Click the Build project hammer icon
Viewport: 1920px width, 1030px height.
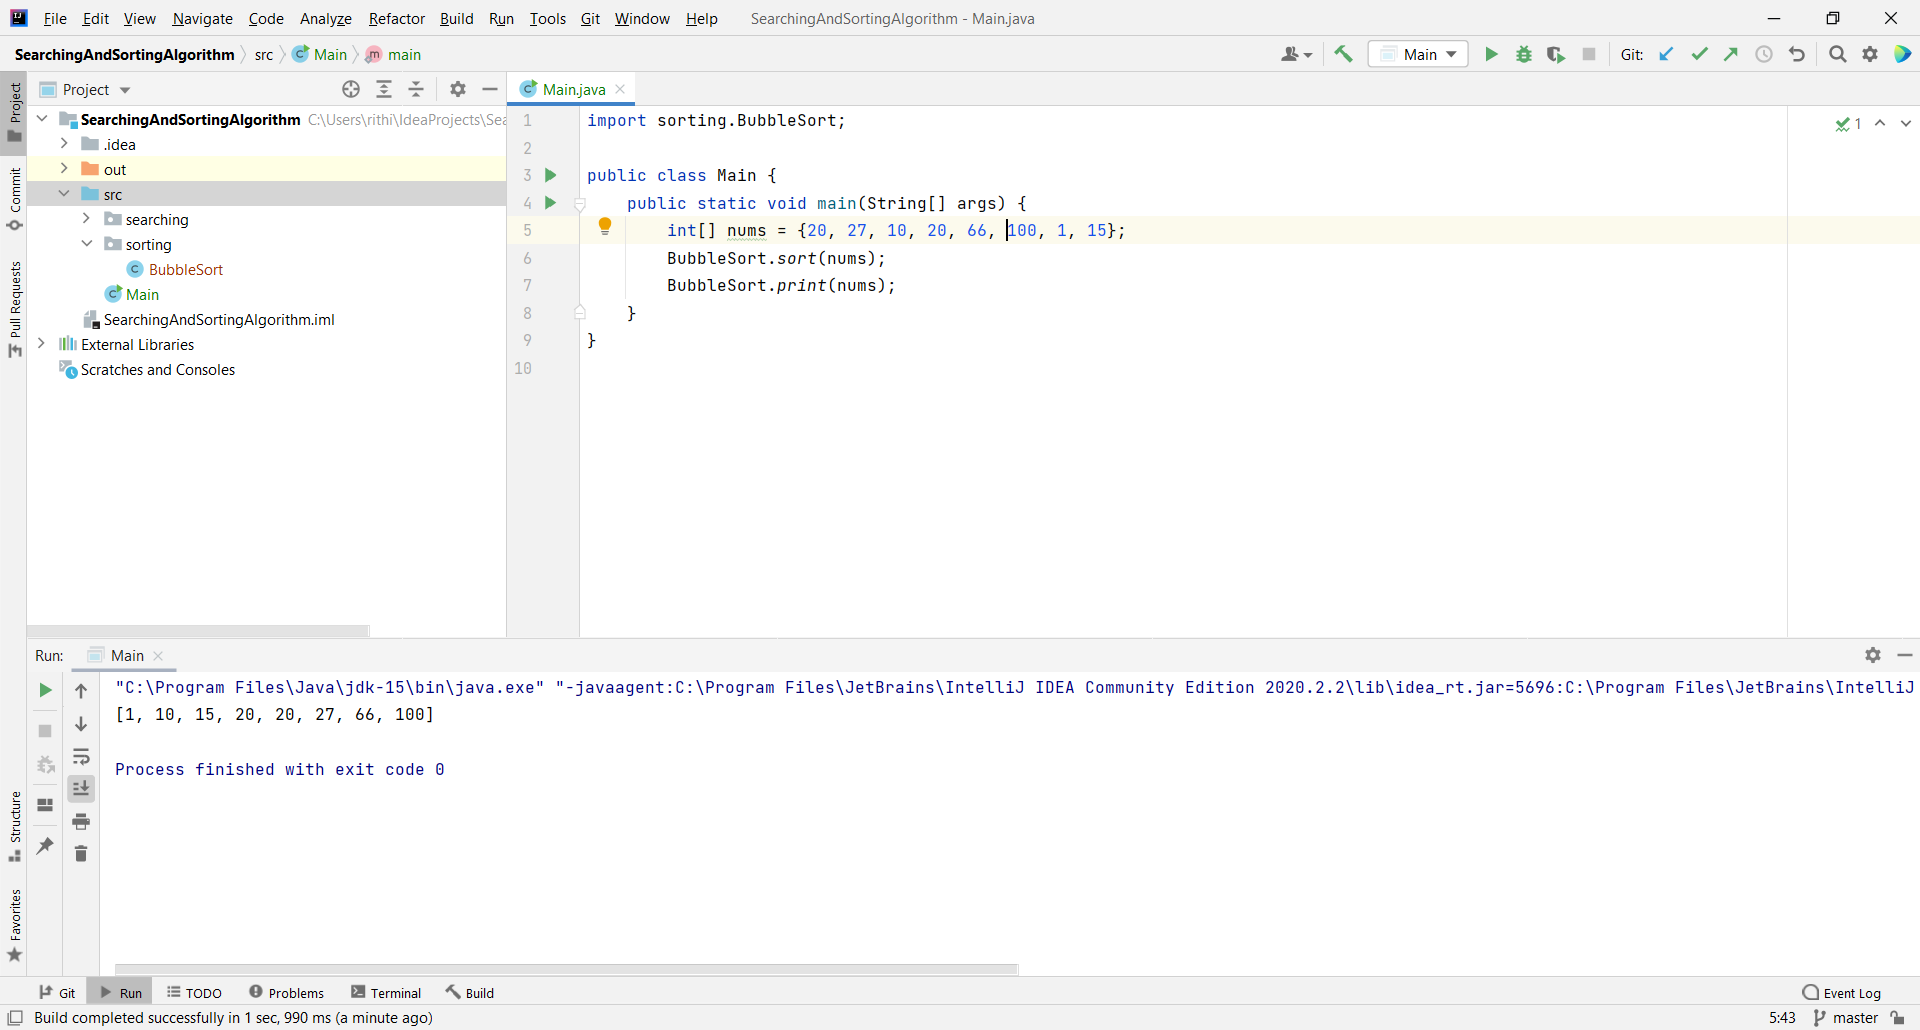click(x=1344, y=54)
